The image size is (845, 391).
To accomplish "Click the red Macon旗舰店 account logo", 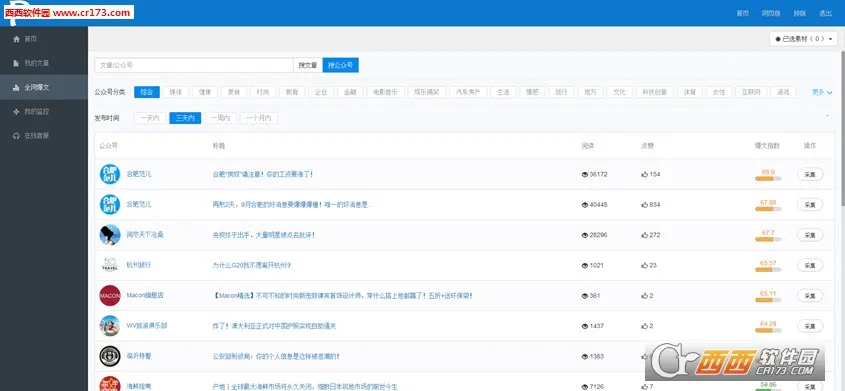I will pos(110,295).
